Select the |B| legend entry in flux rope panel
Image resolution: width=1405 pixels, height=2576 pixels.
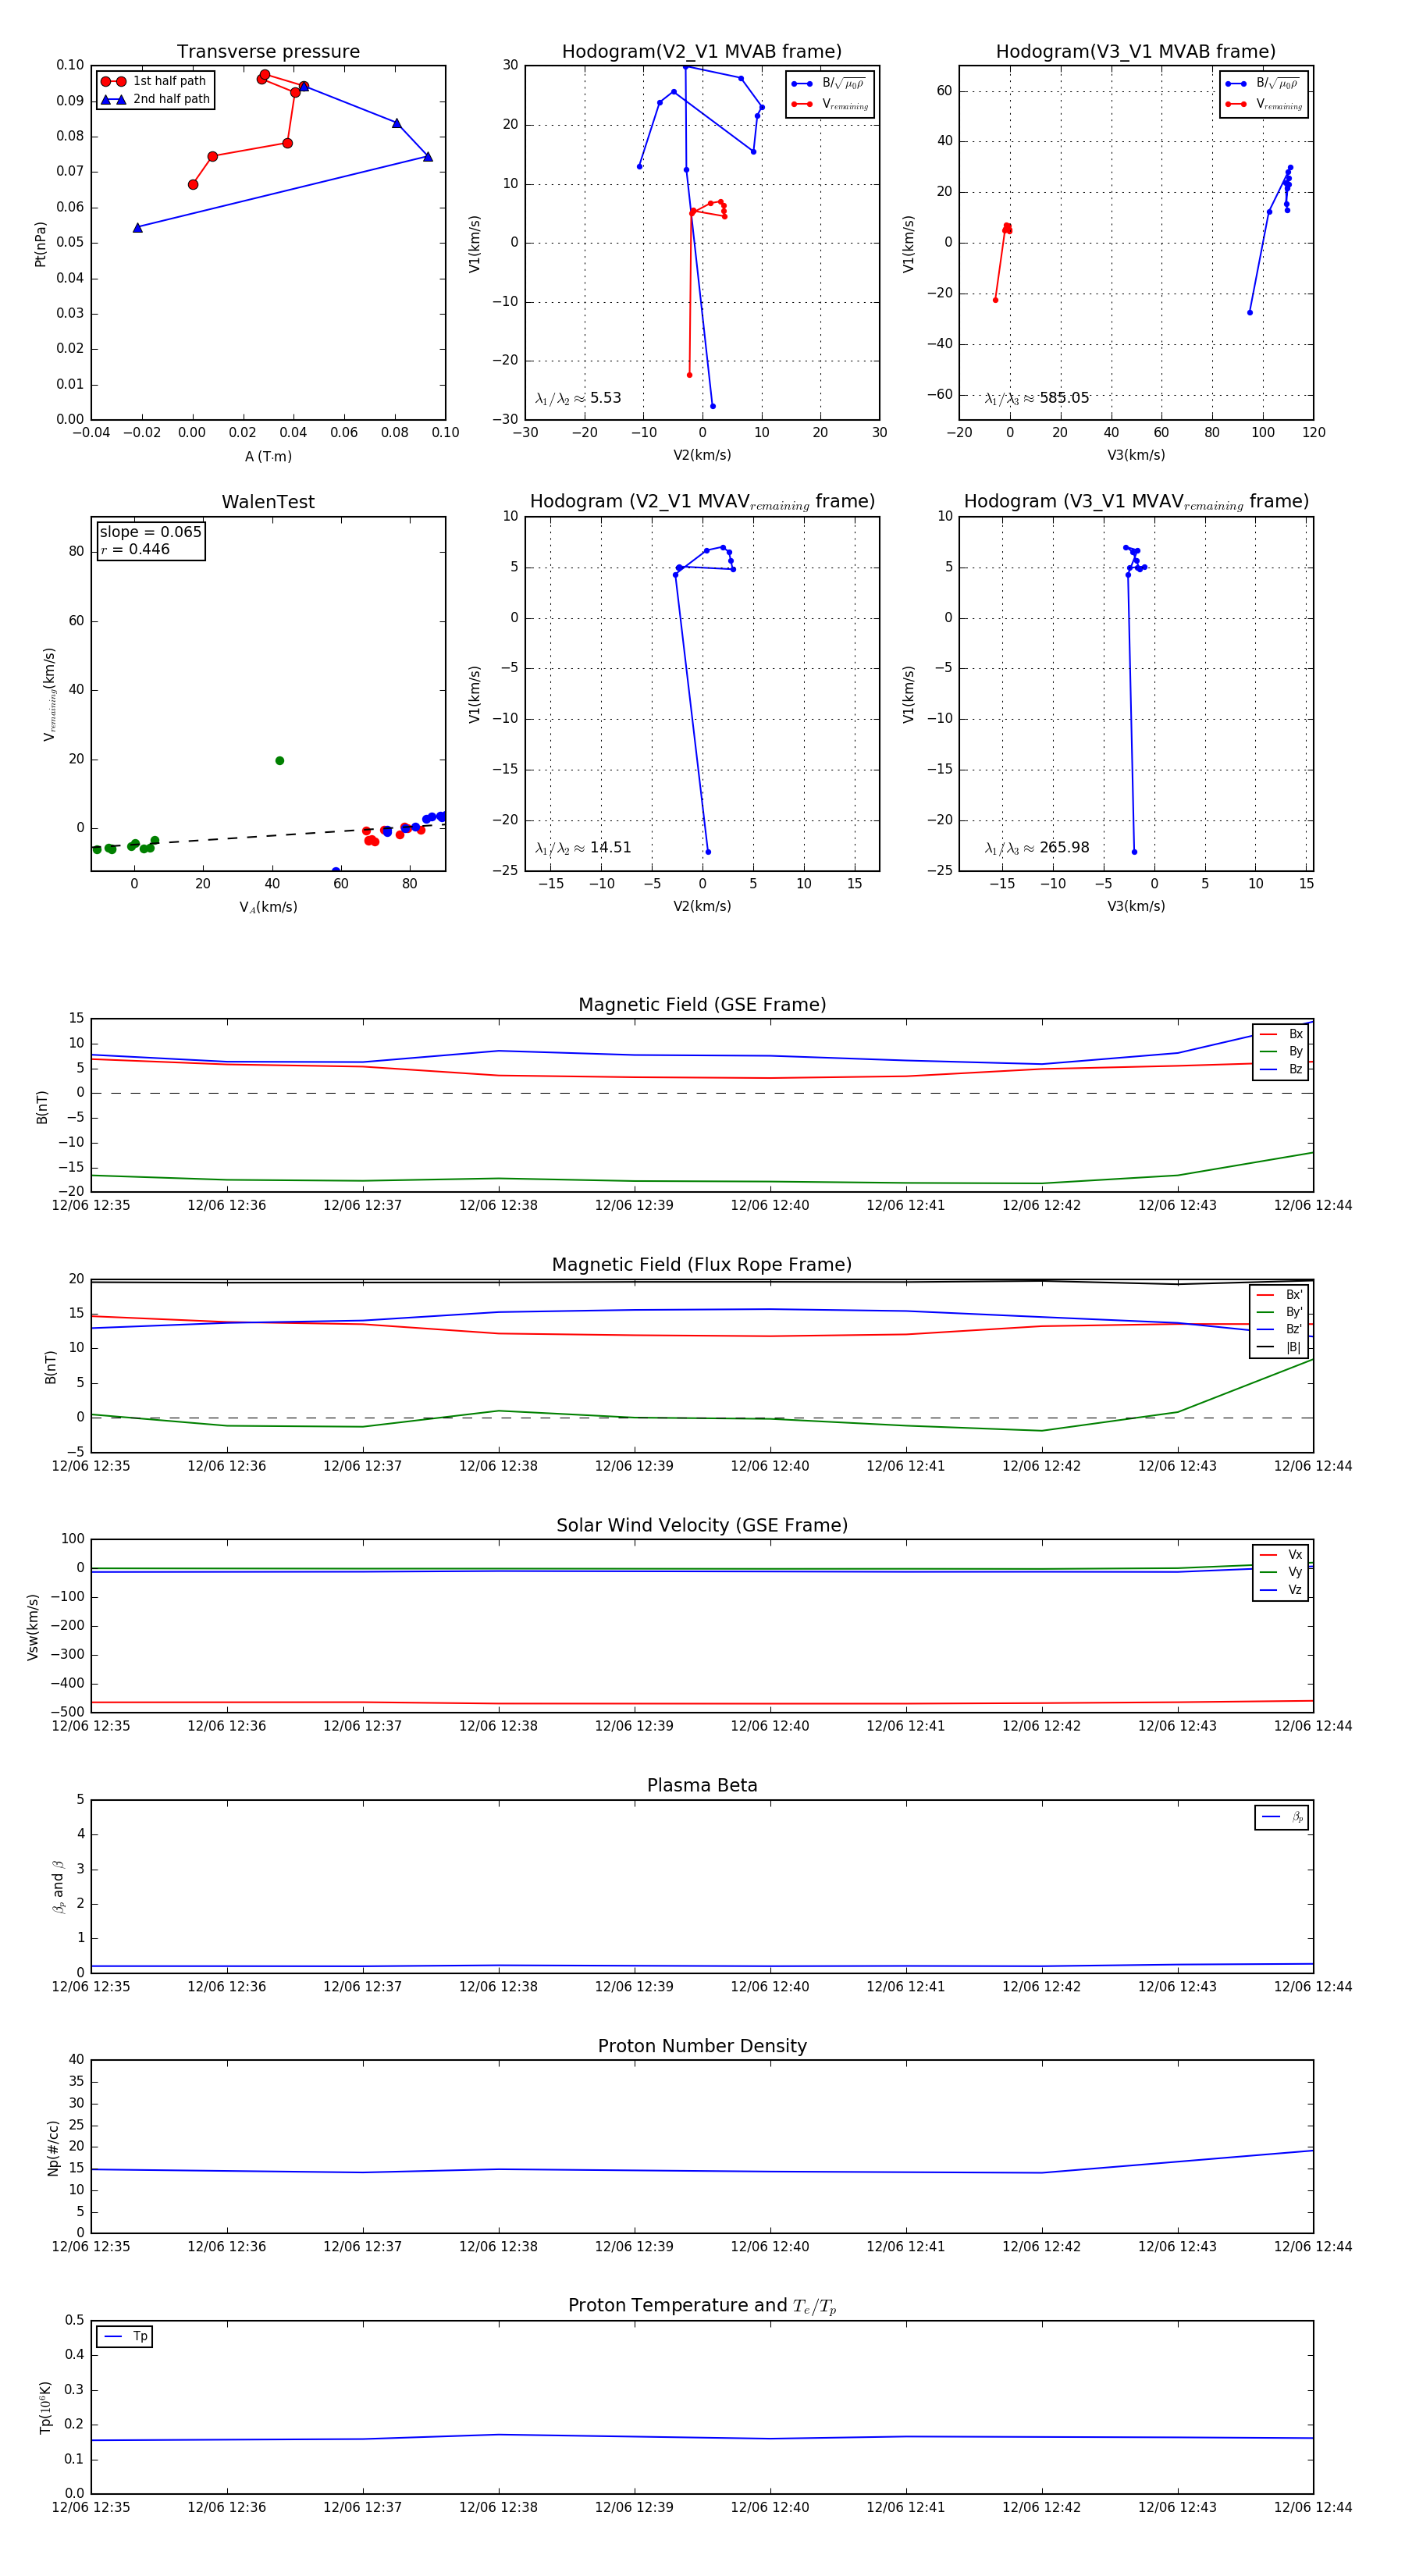(x=1279, y=1348)
